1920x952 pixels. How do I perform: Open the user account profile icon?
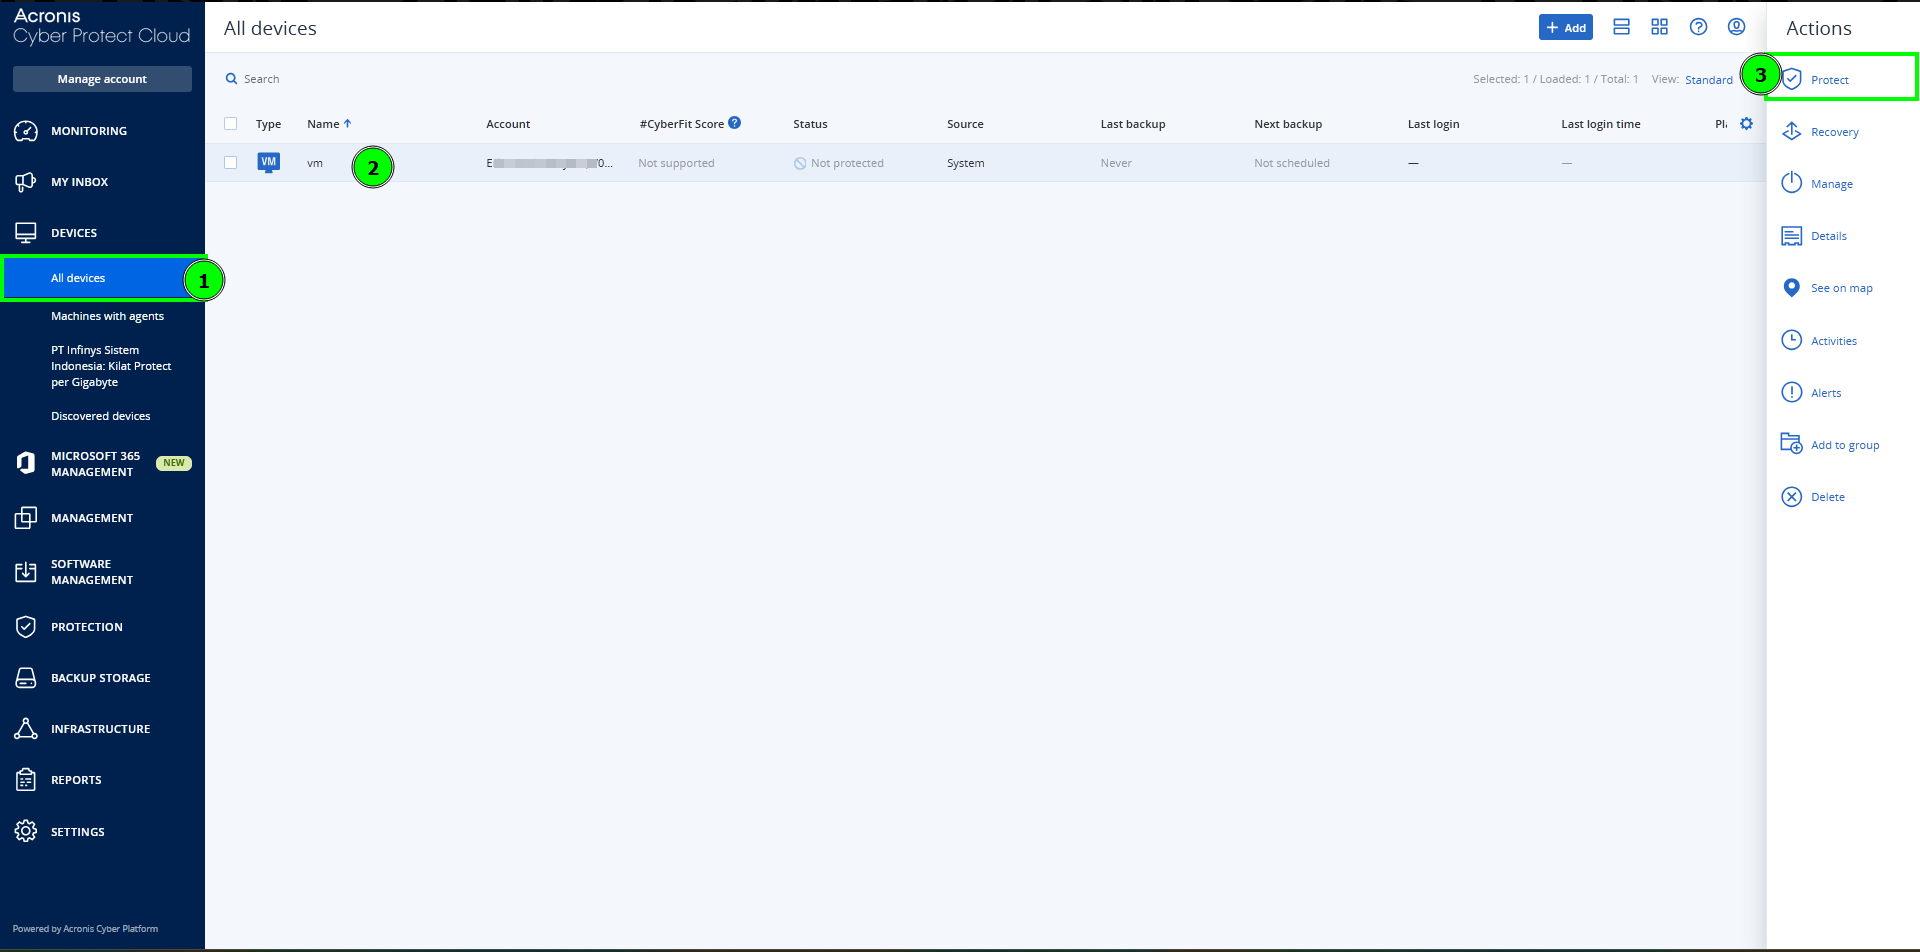[x=1736, y=27]
